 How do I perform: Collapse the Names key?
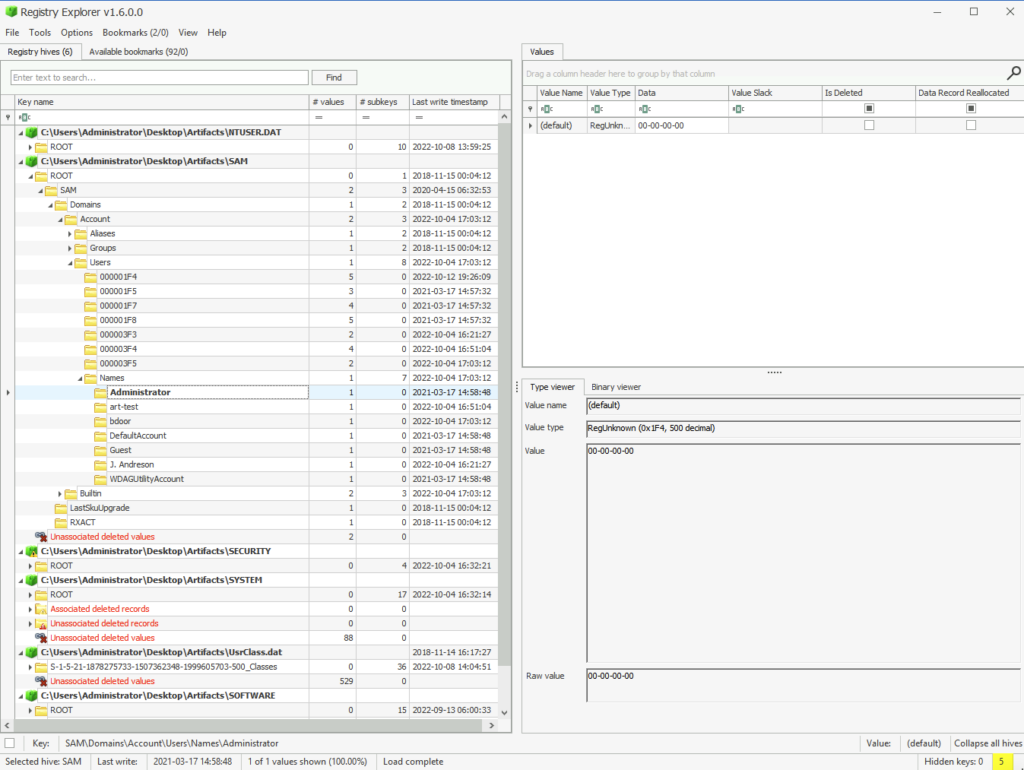(x=80, y=378)
